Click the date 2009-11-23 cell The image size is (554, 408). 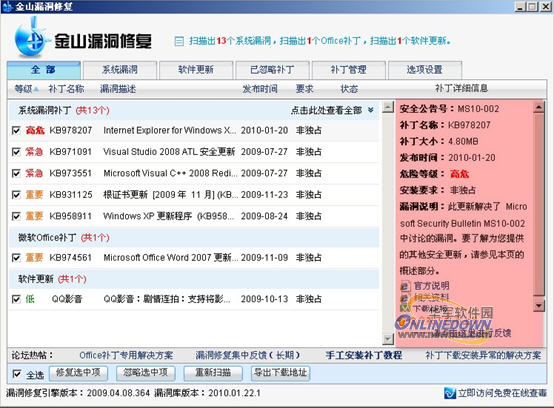point(265,195)
